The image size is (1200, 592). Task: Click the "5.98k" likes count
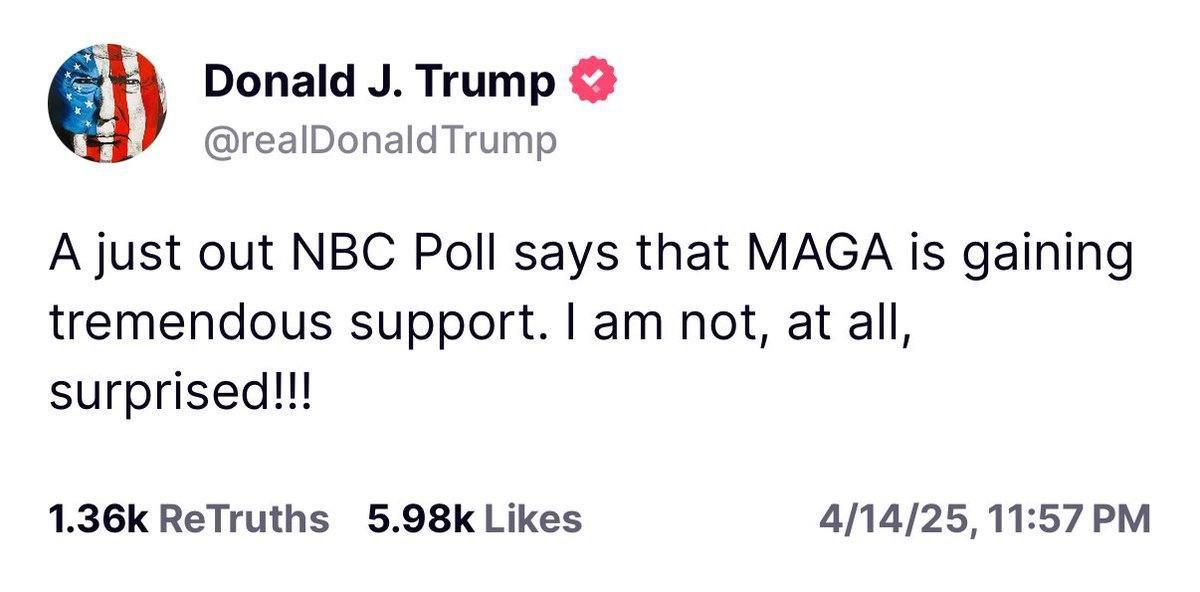(x=420, y=519)
